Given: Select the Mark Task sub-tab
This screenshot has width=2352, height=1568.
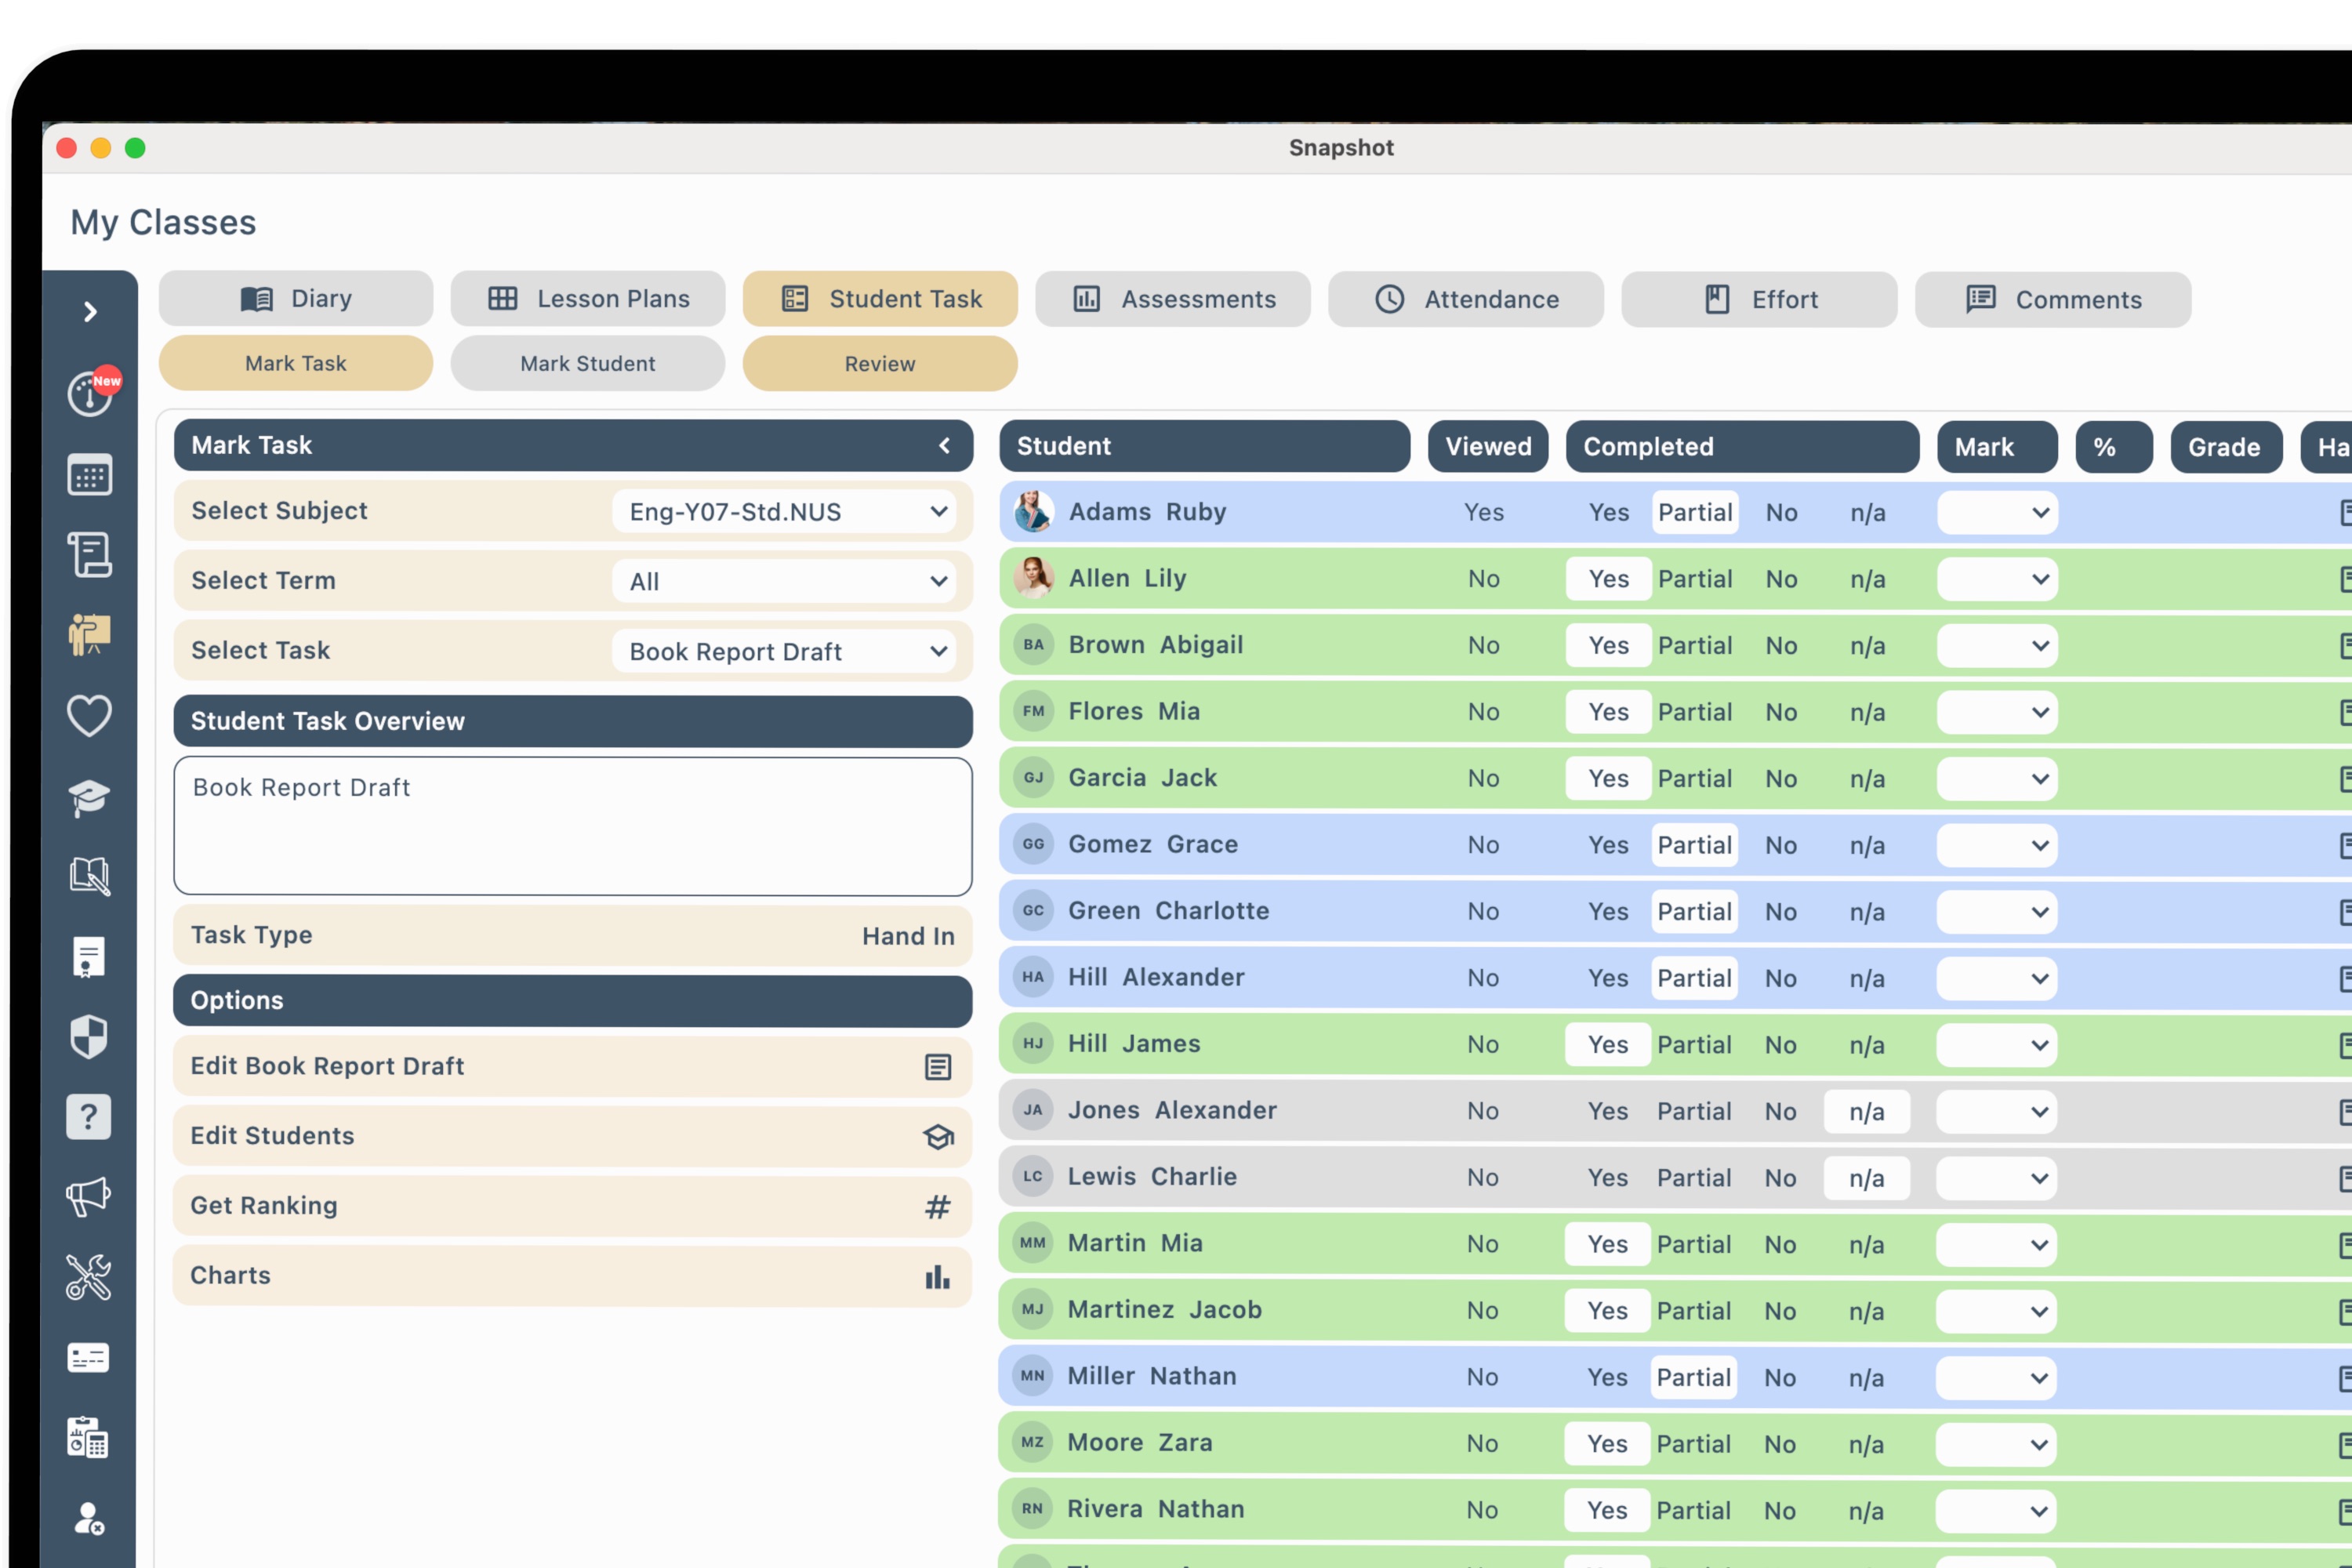Looking at the screenshot, I should coord(296,364).
